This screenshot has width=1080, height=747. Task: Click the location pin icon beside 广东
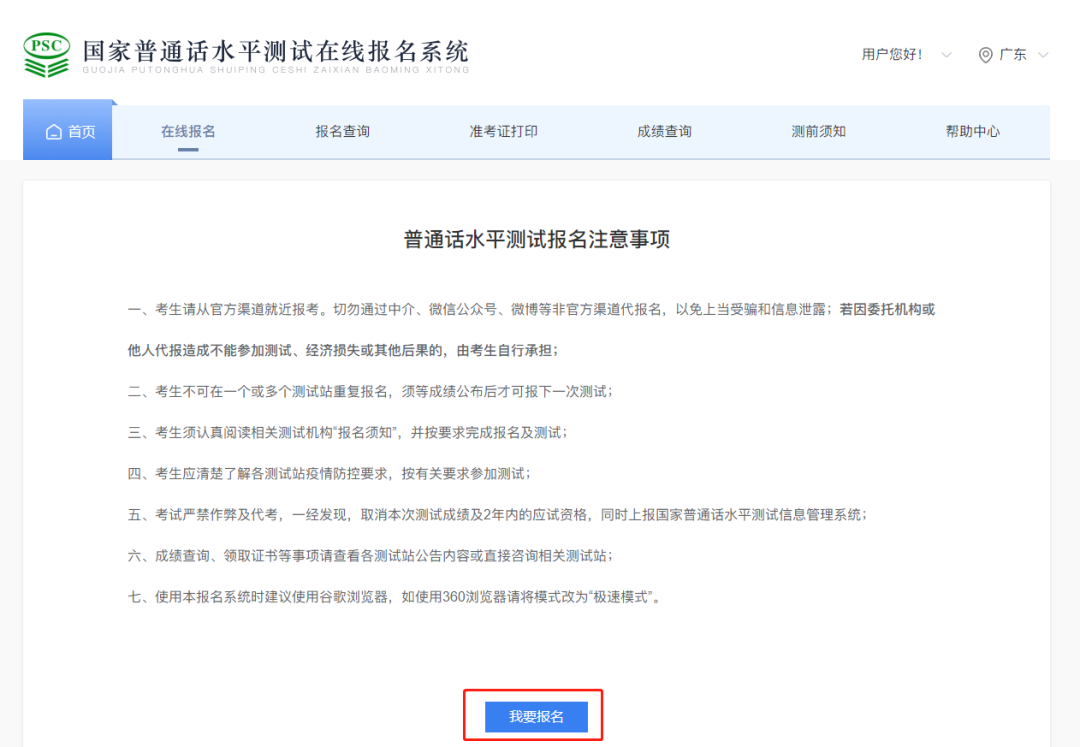point(986,55)
